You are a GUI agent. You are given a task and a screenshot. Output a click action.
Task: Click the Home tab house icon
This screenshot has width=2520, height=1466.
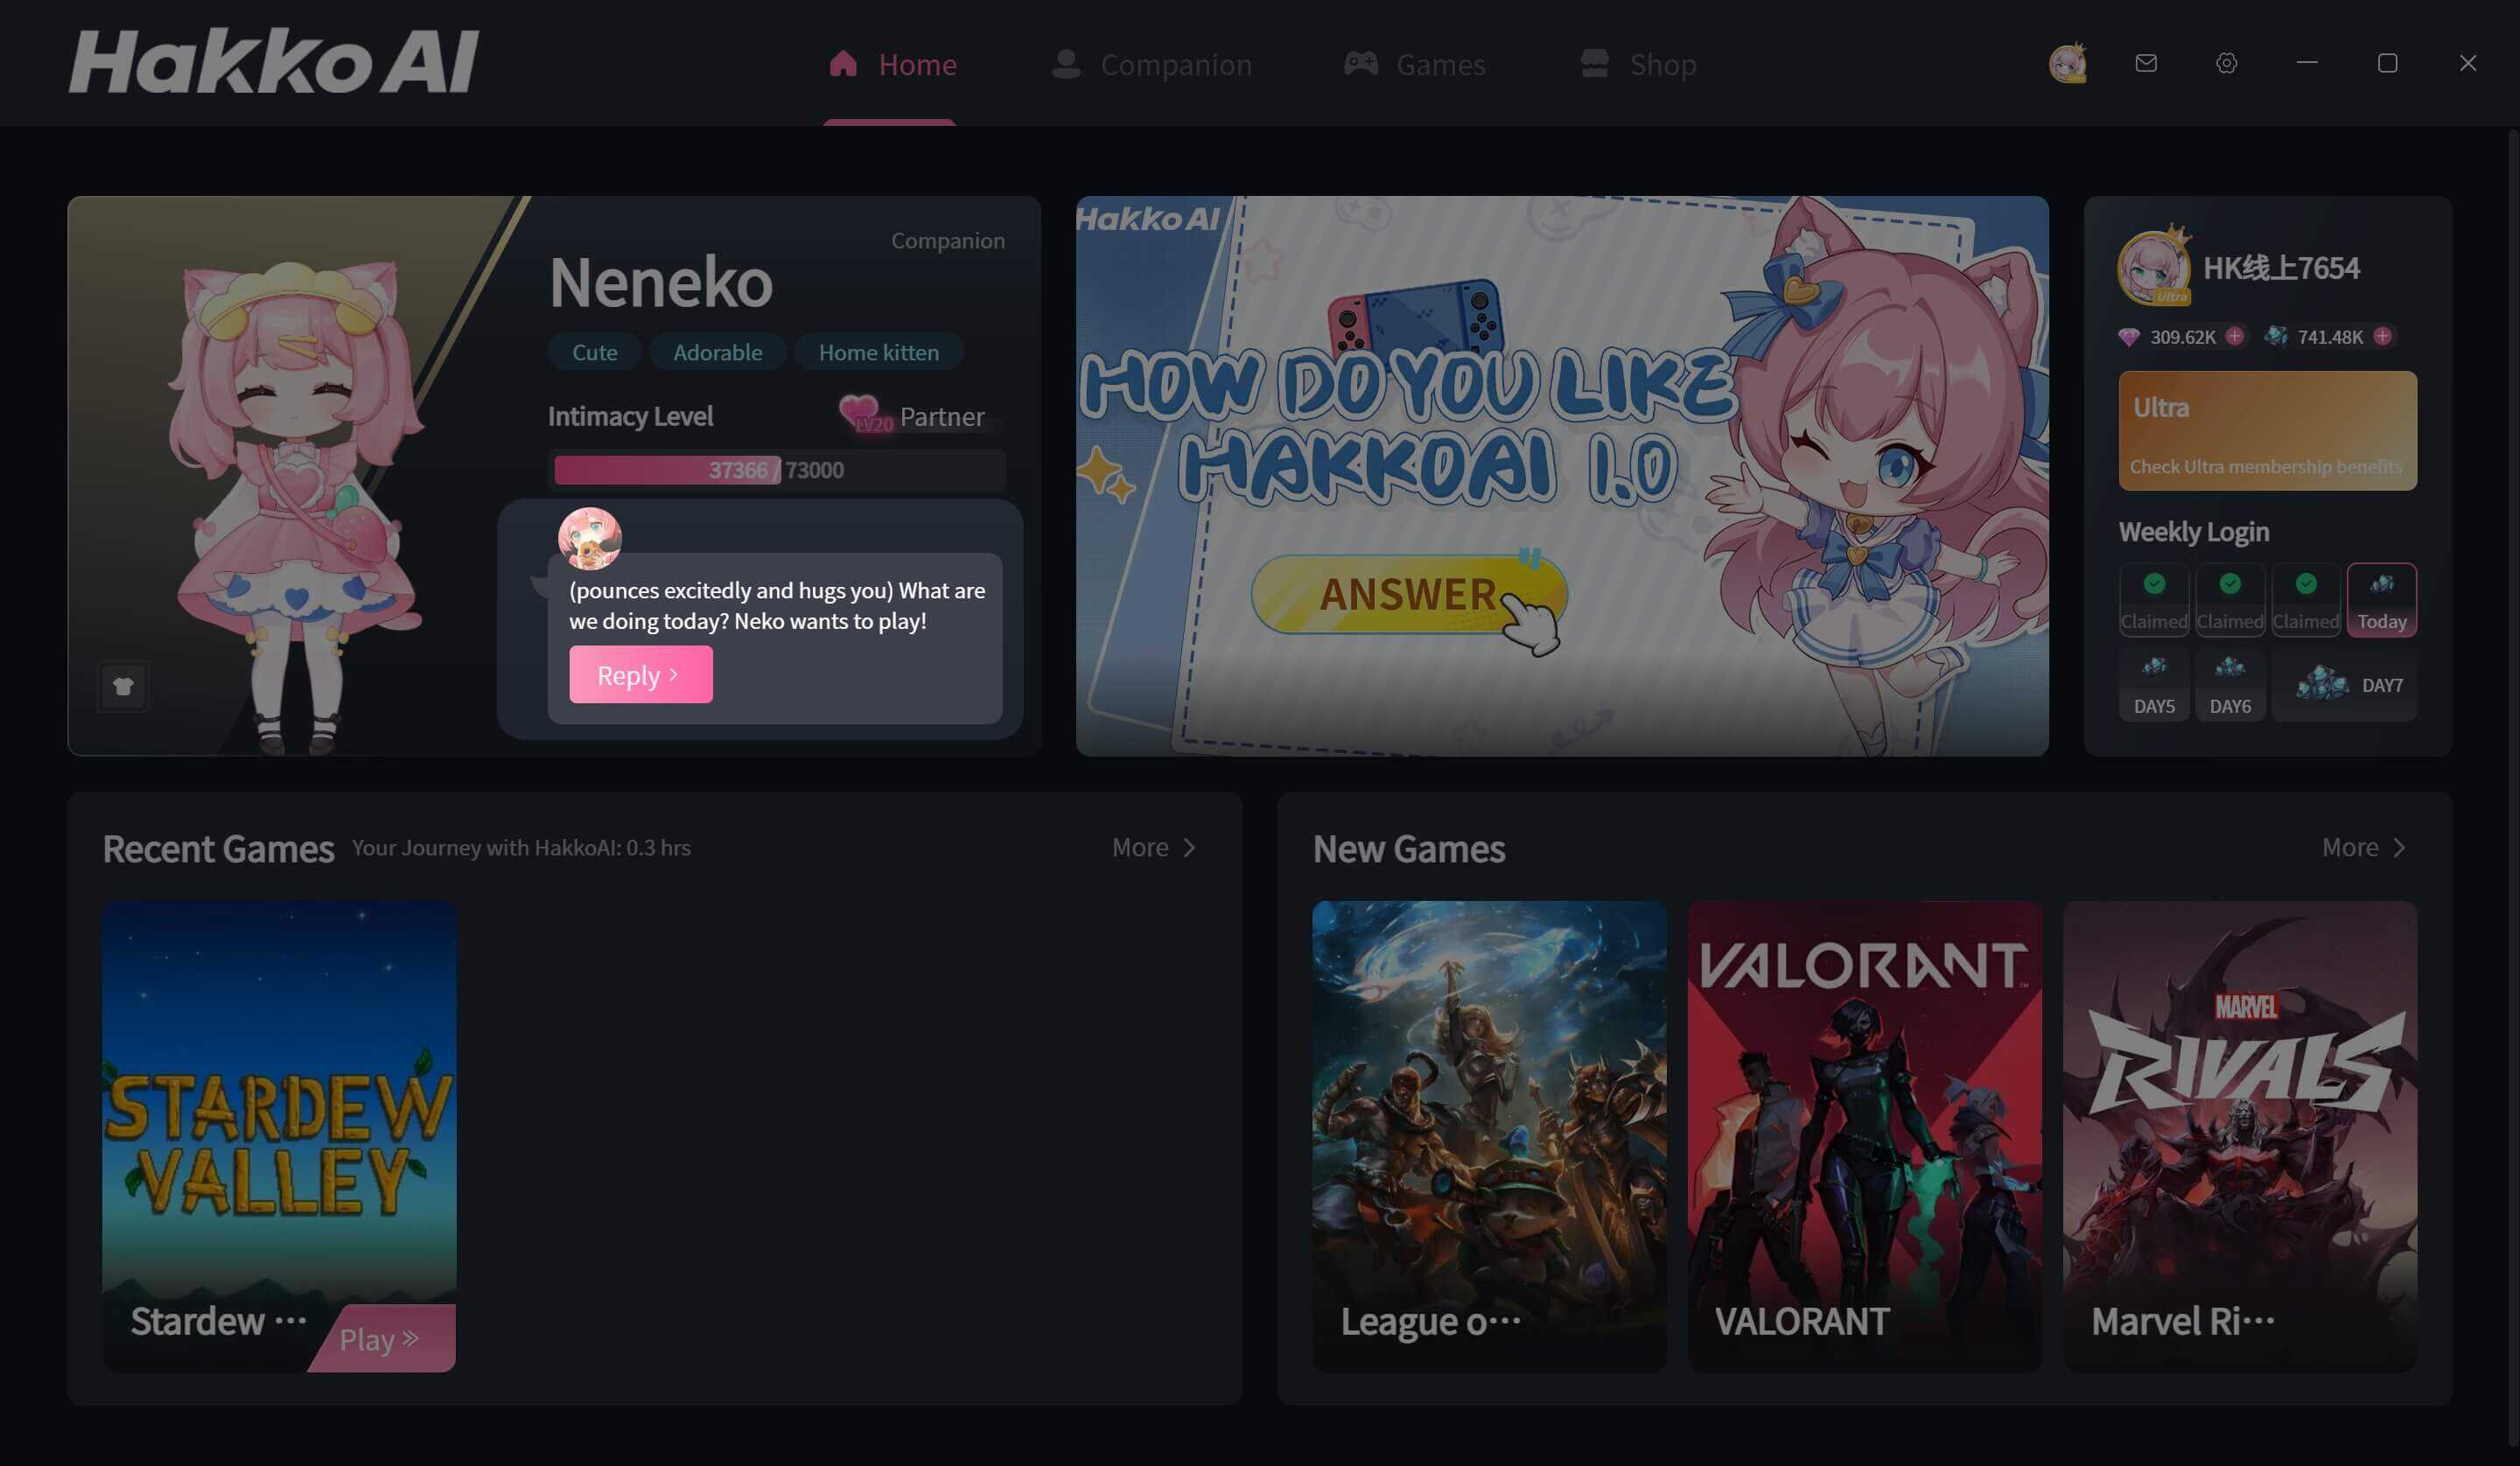pyautogui.click(x=843, y=63)
